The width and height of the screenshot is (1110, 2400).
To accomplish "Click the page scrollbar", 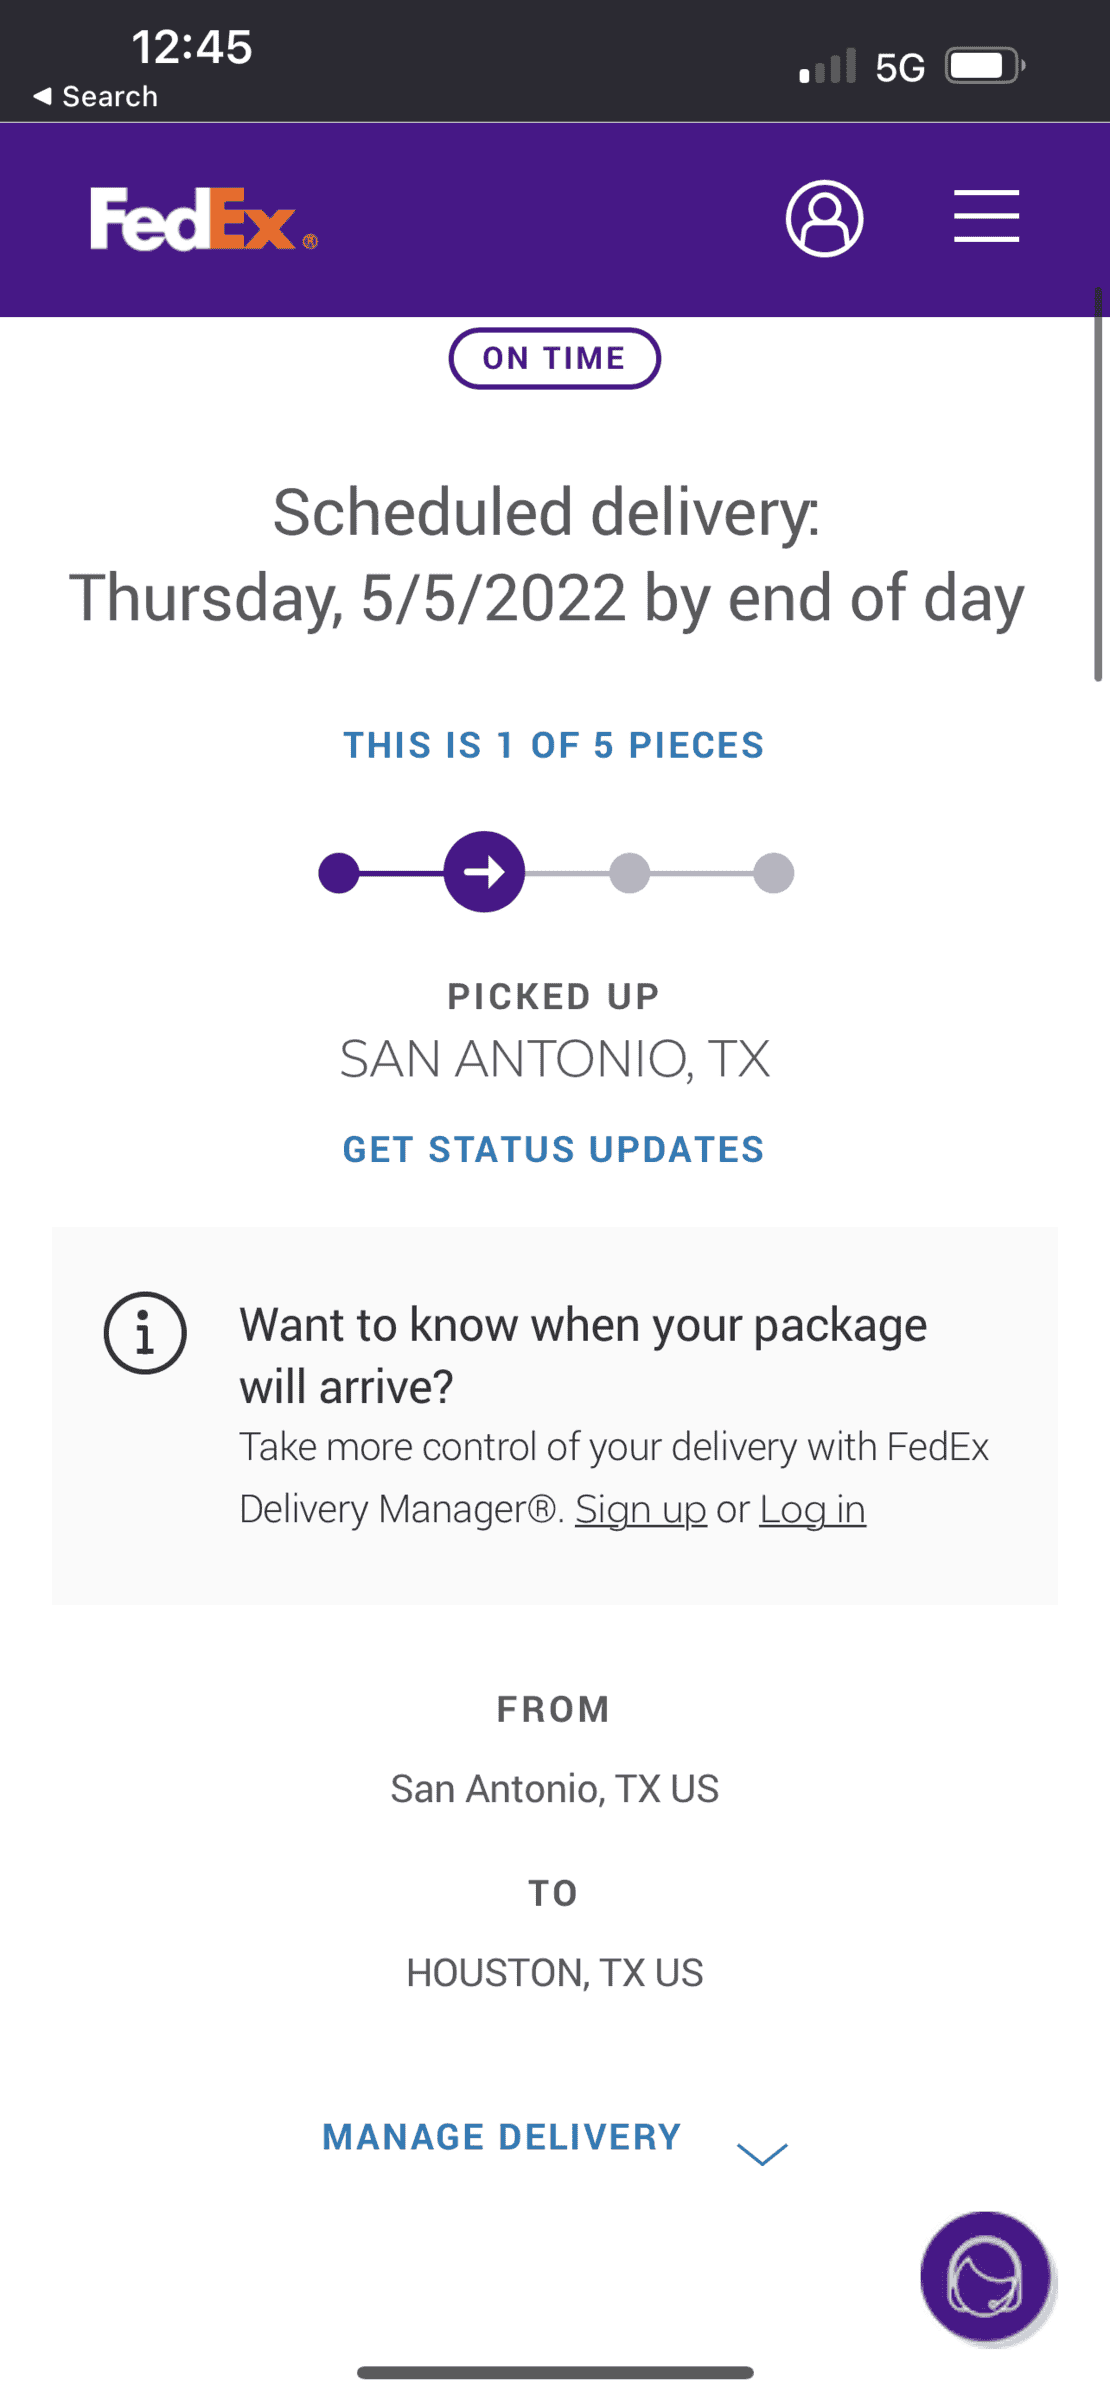I will (1098, 485).
